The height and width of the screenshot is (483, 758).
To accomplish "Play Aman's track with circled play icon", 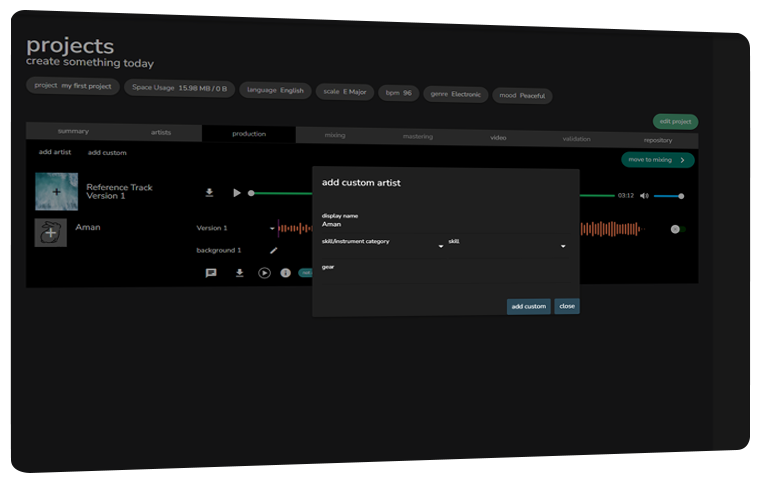I will click(x=264, y=273).
